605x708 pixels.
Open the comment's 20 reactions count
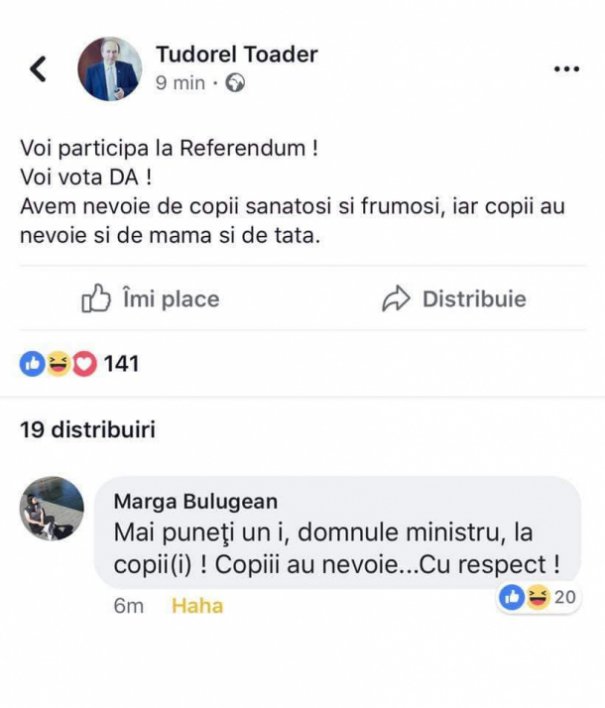[565, 598]
